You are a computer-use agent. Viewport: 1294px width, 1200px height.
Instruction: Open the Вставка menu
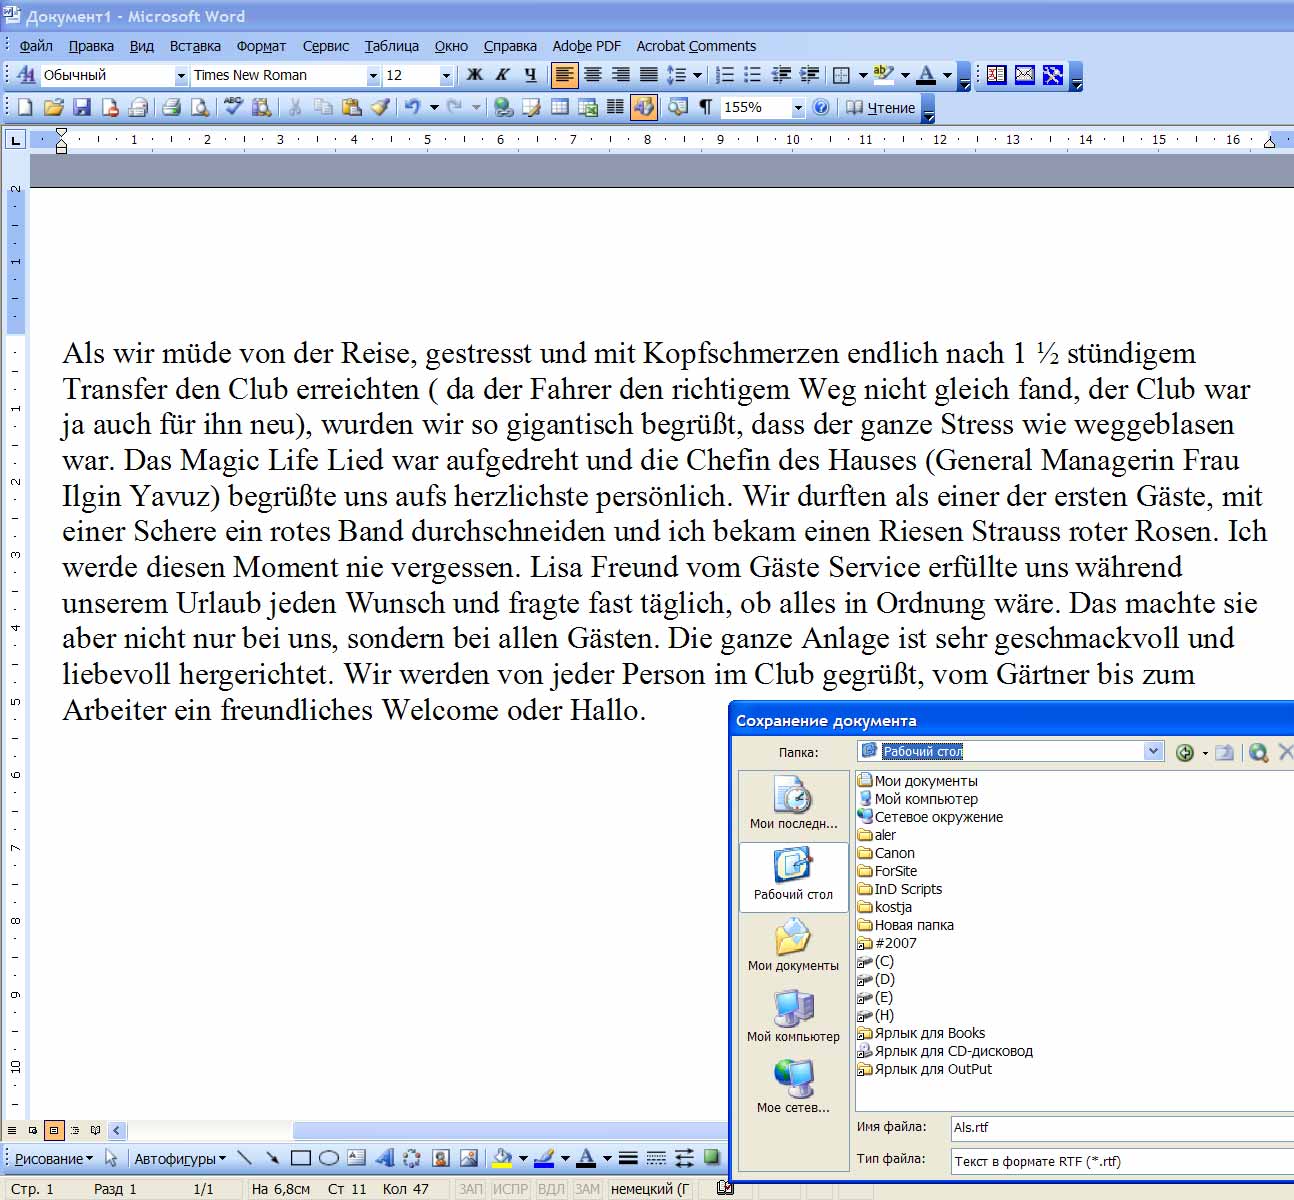coord(195,46)
